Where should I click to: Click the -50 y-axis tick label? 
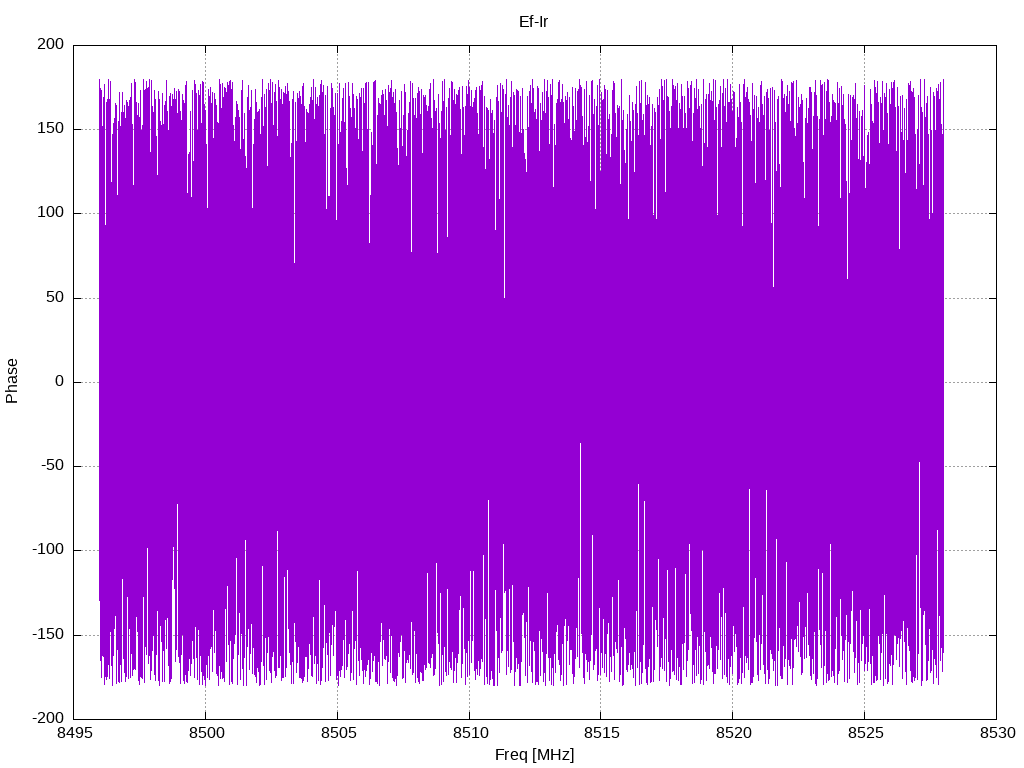[x=53, y=466]
